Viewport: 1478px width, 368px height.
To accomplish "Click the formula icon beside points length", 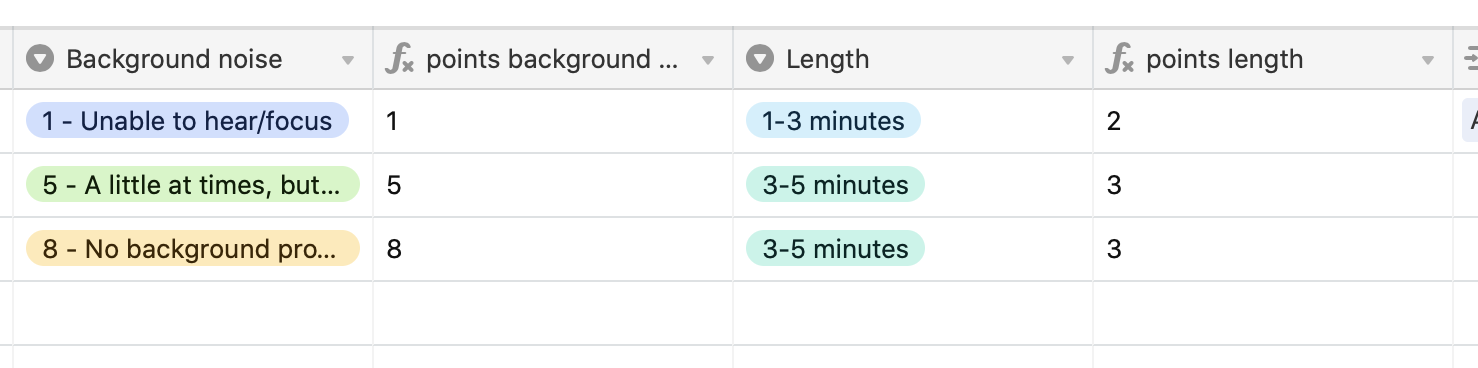I will 1119,59.
